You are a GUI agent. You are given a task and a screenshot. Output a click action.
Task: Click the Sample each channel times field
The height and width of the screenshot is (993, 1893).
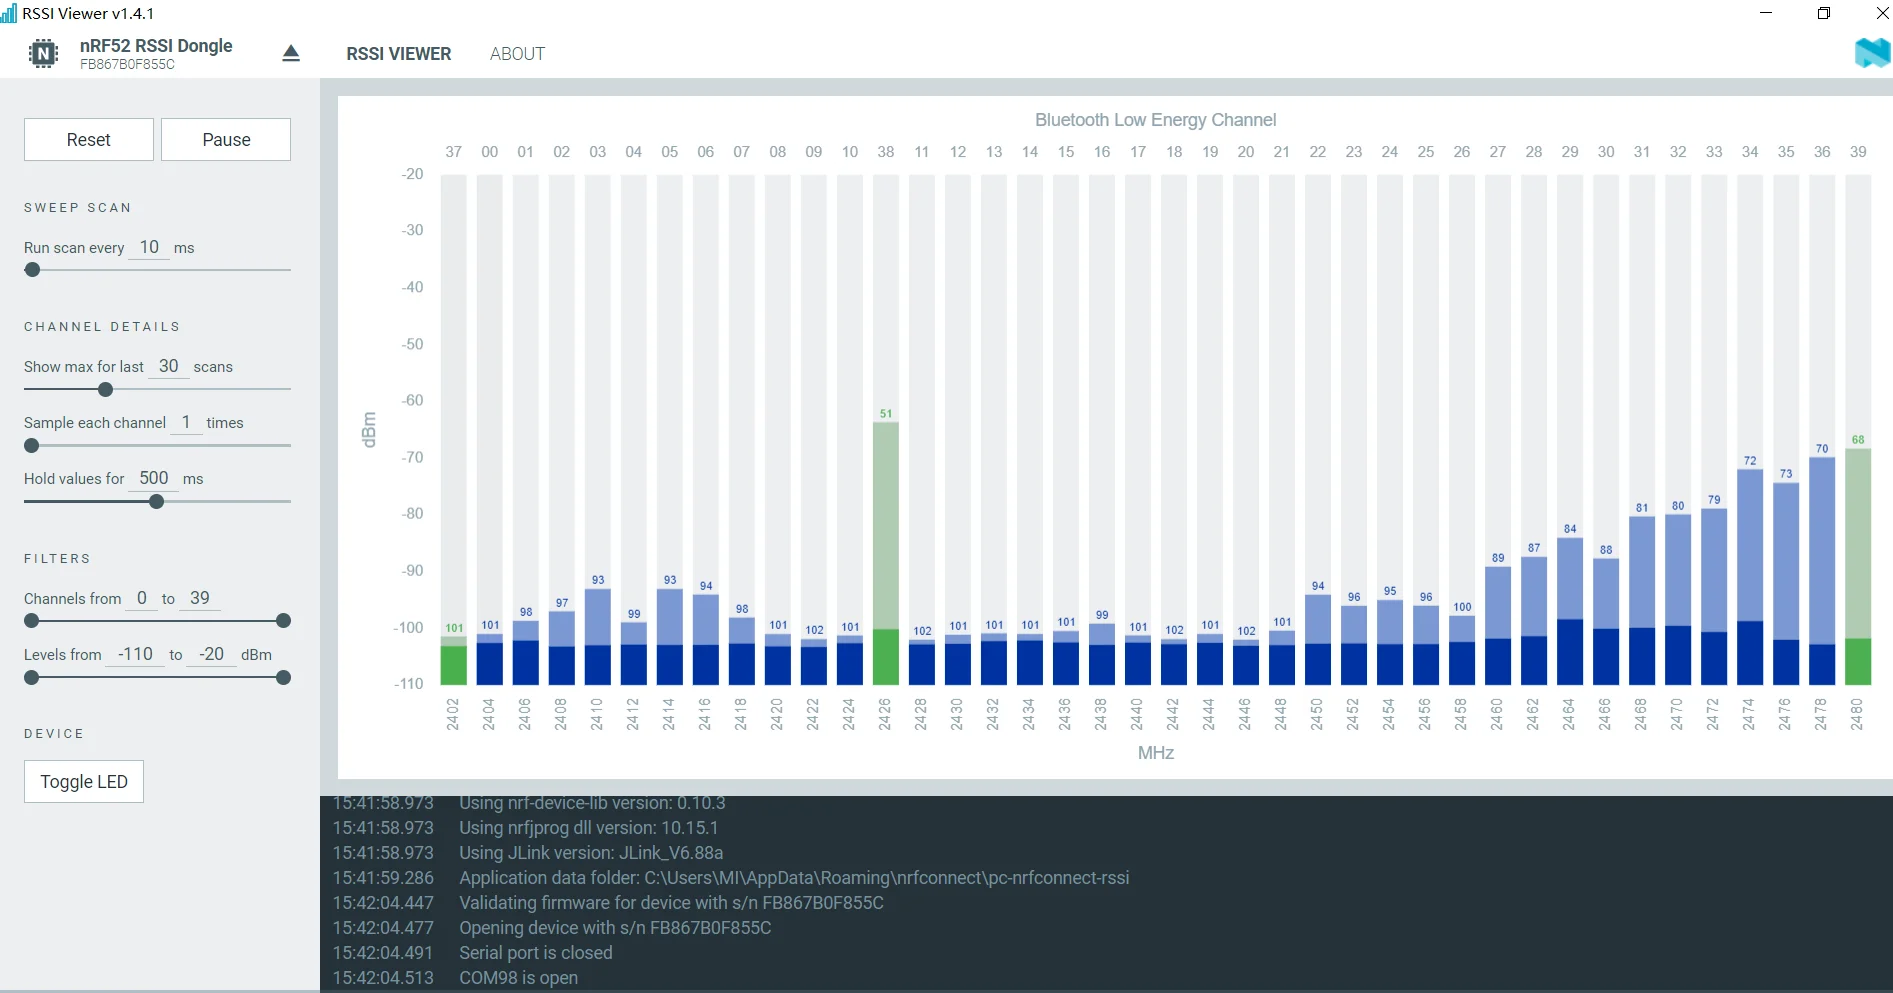(186, 422)
